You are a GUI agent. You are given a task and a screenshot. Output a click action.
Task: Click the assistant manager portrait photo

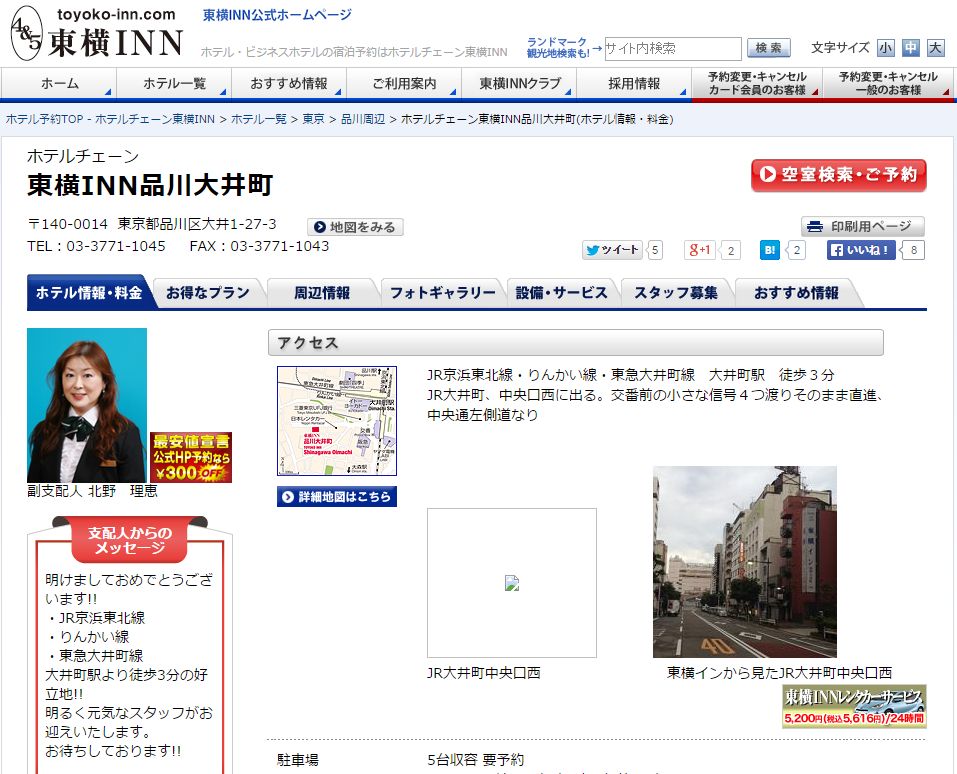[x=87, y=405]
